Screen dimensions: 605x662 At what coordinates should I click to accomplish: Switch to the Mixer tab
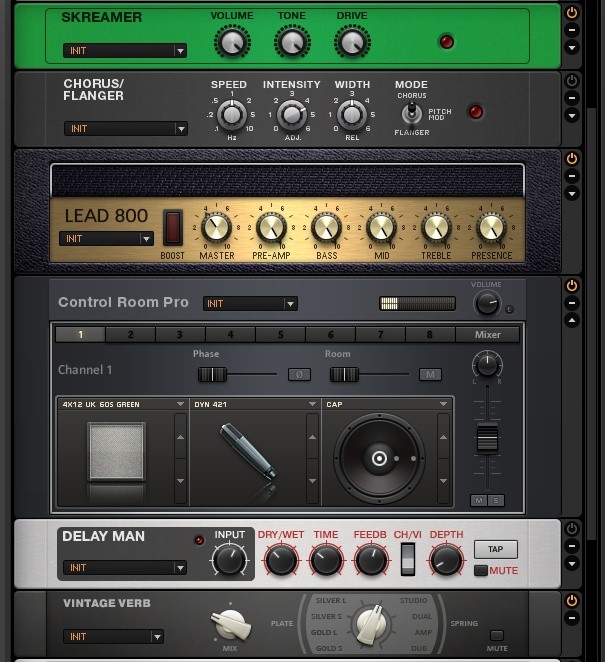coord(488,334)
